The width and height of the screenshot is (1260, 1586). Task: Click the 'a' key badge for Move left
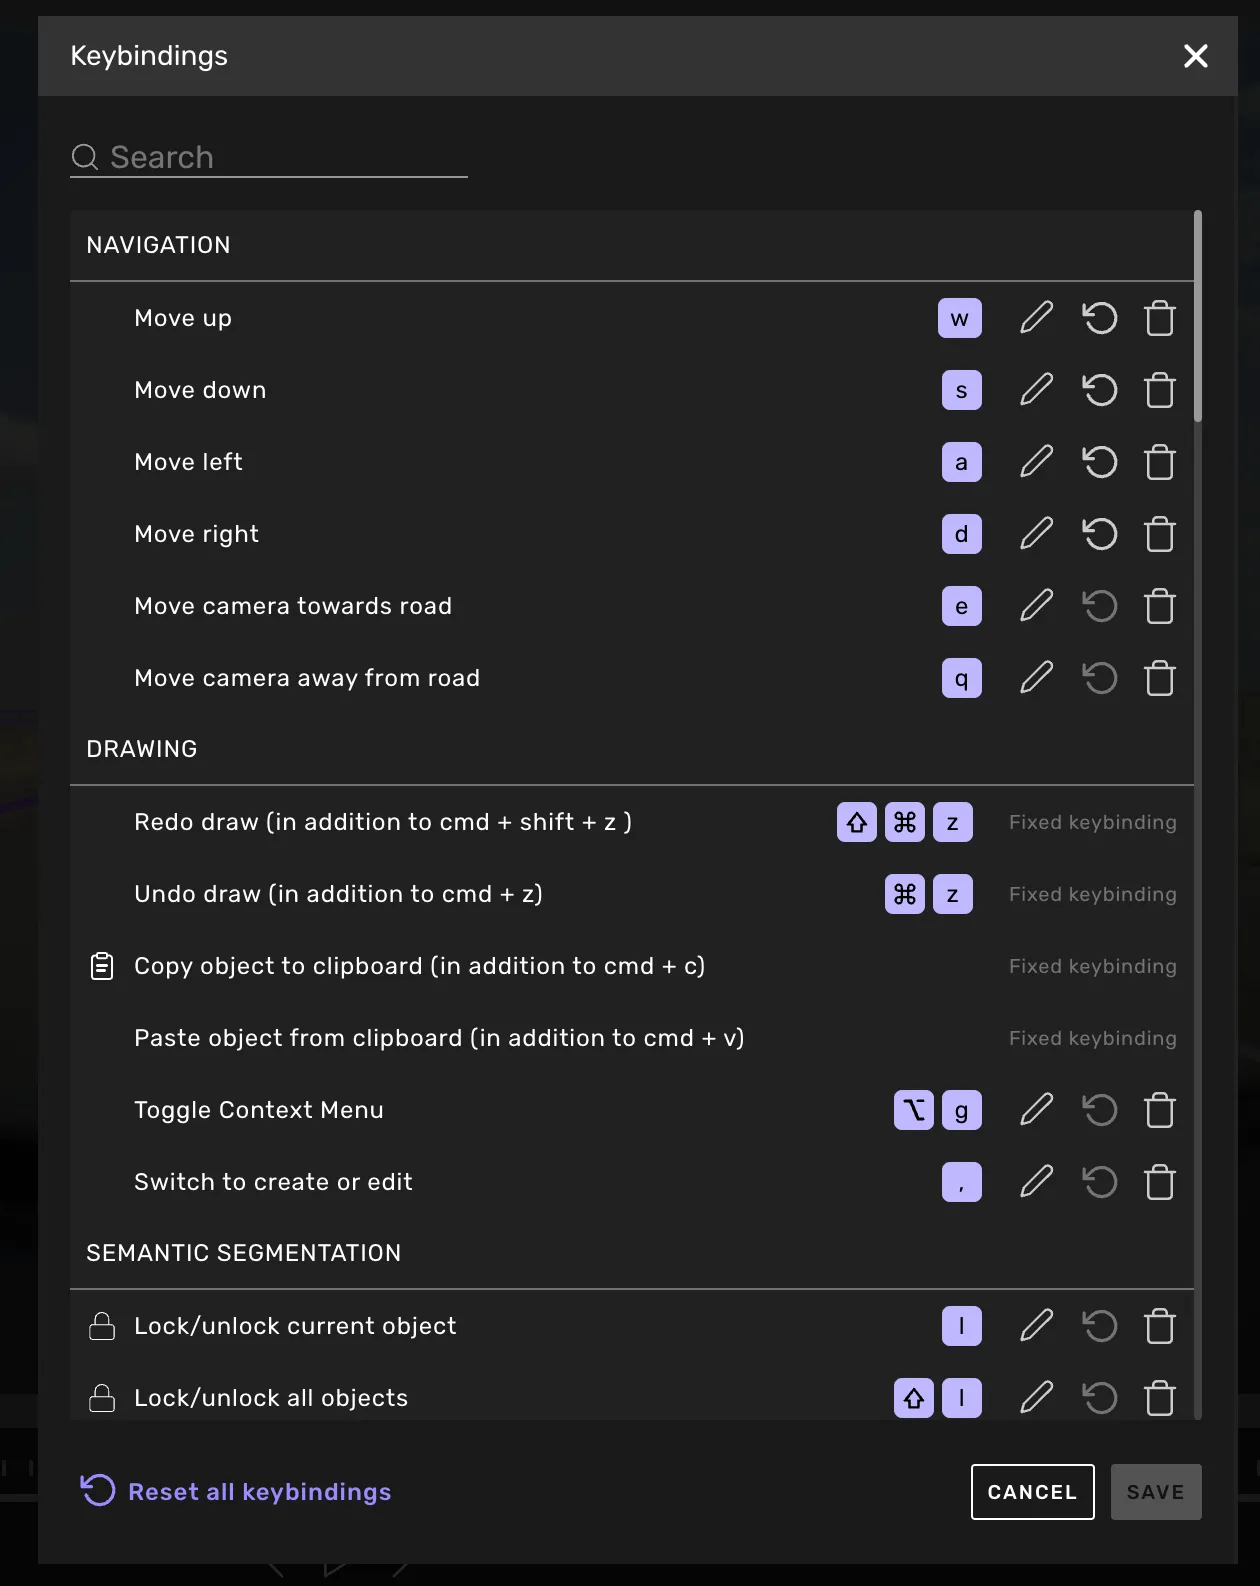click(962, 462)
